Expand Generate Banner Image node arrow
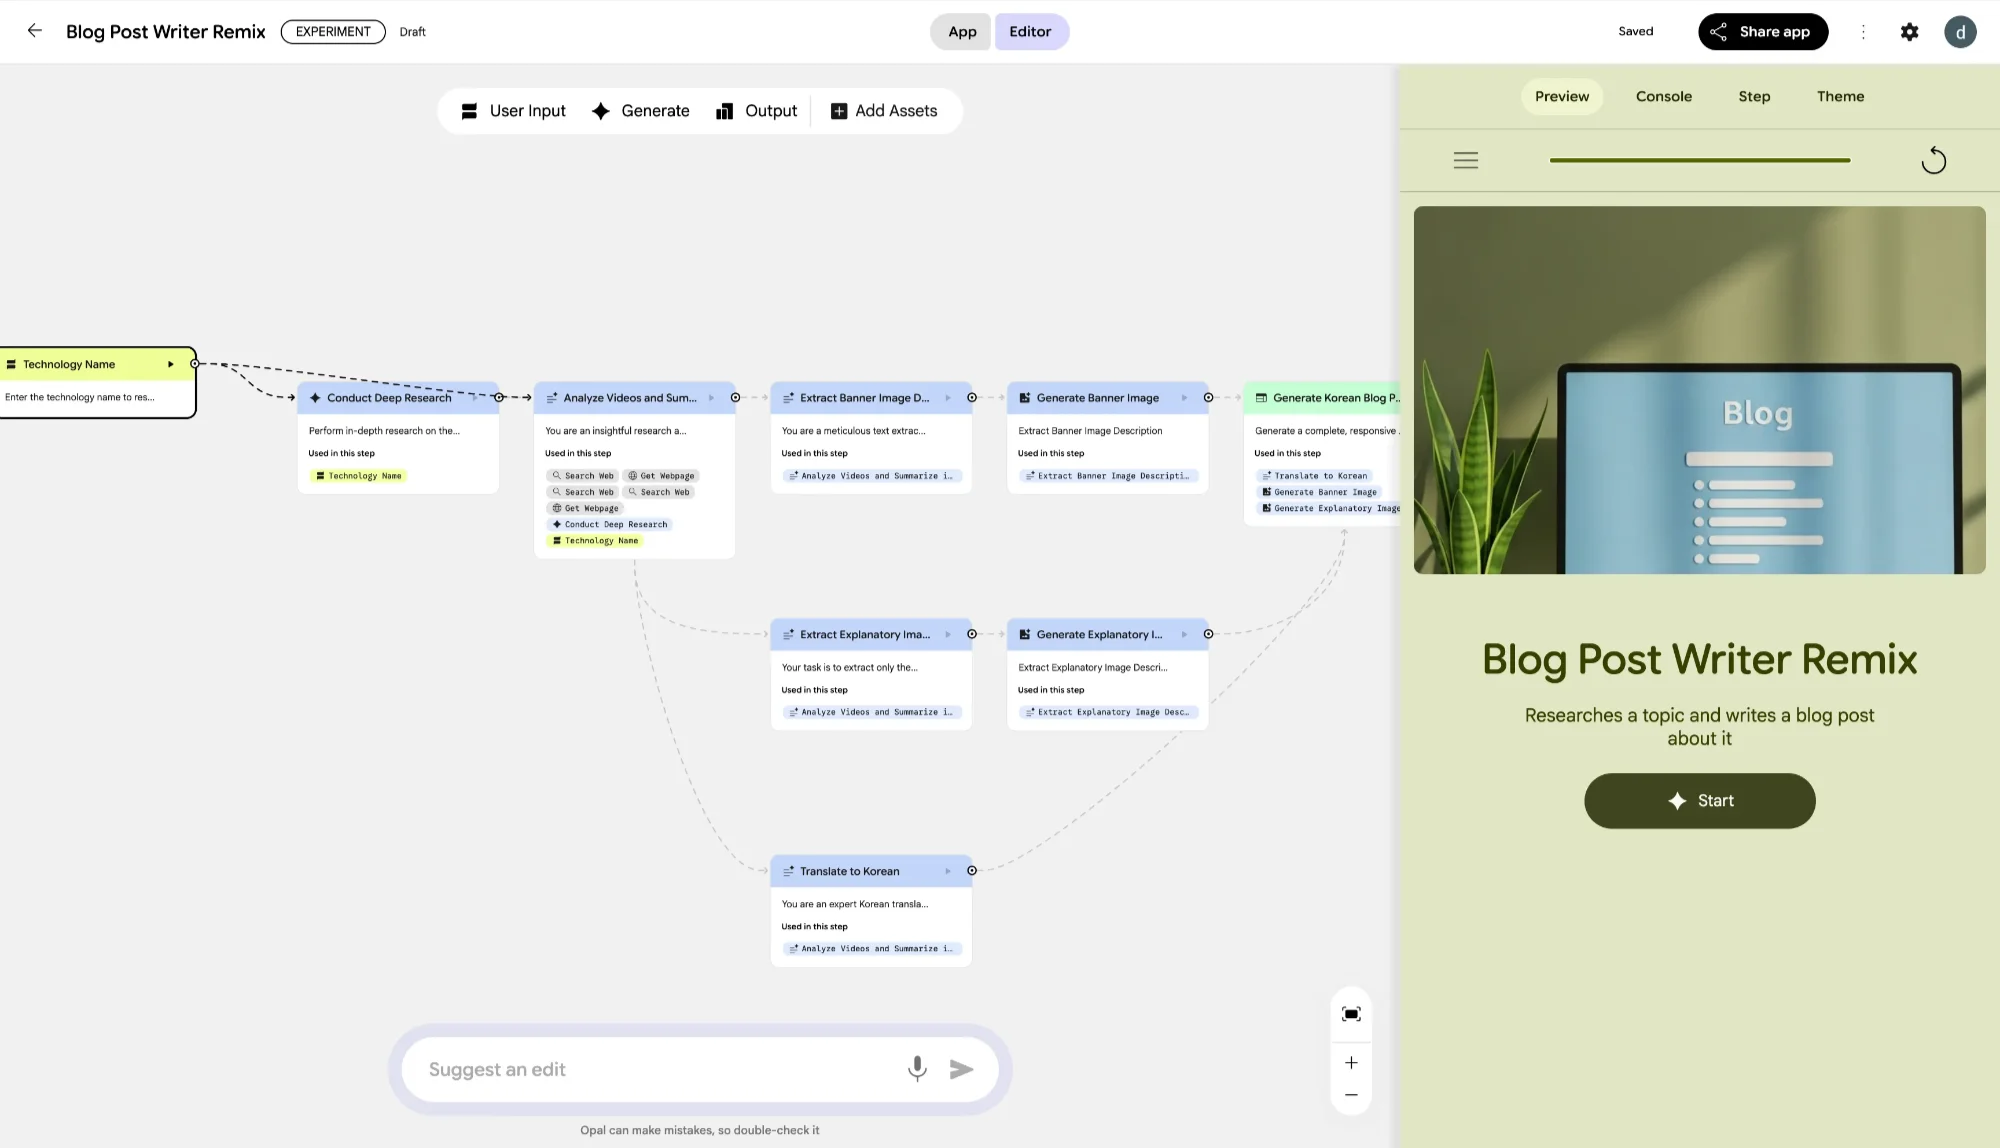This screenshot has height=1148, width=2000. point(1184,398)
